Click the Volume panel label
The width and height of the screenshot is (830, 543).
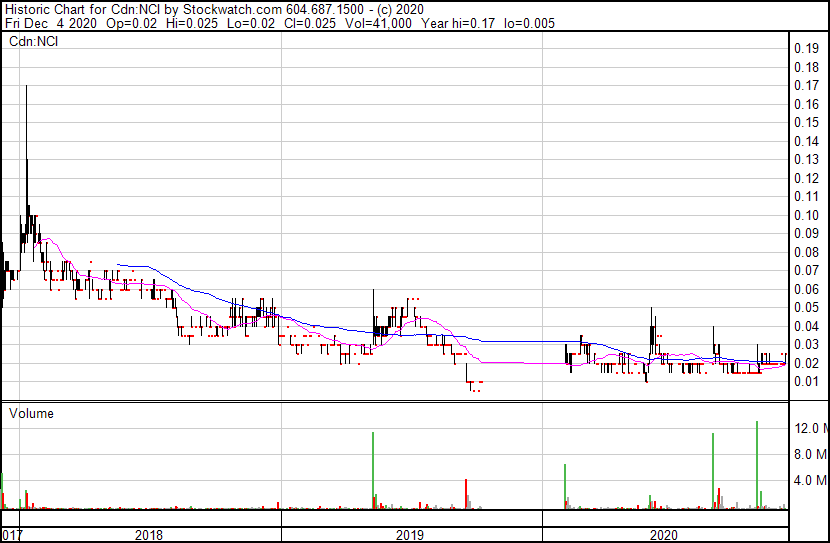click(32, 413)
